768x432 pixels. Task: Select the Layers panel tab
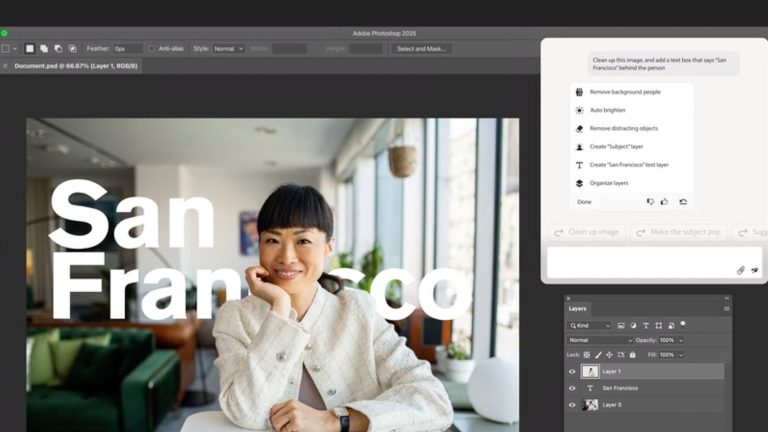(x=577, y=309)
